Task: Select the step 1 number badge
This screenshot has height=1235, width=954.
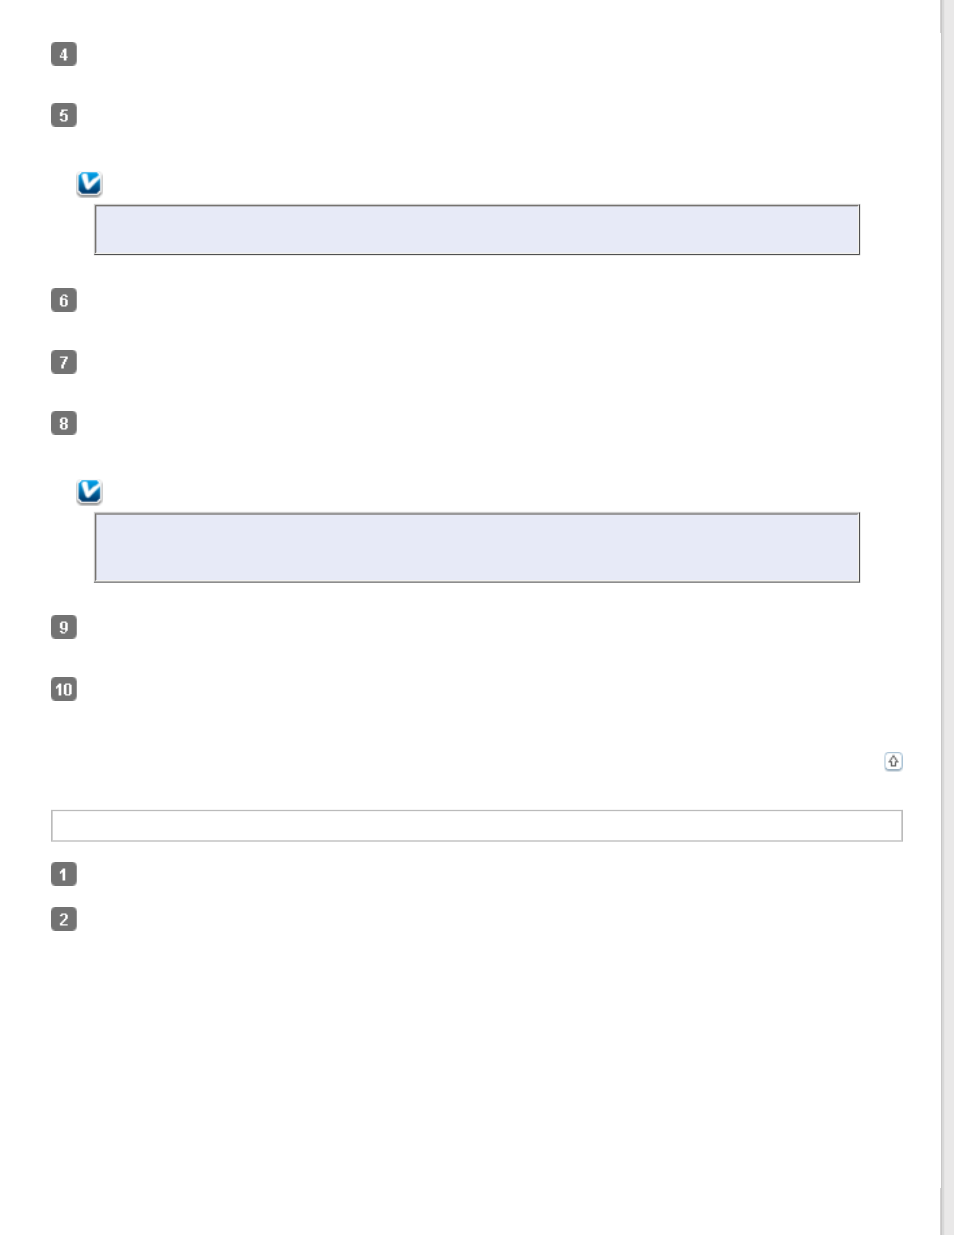Action: (64, 874)
